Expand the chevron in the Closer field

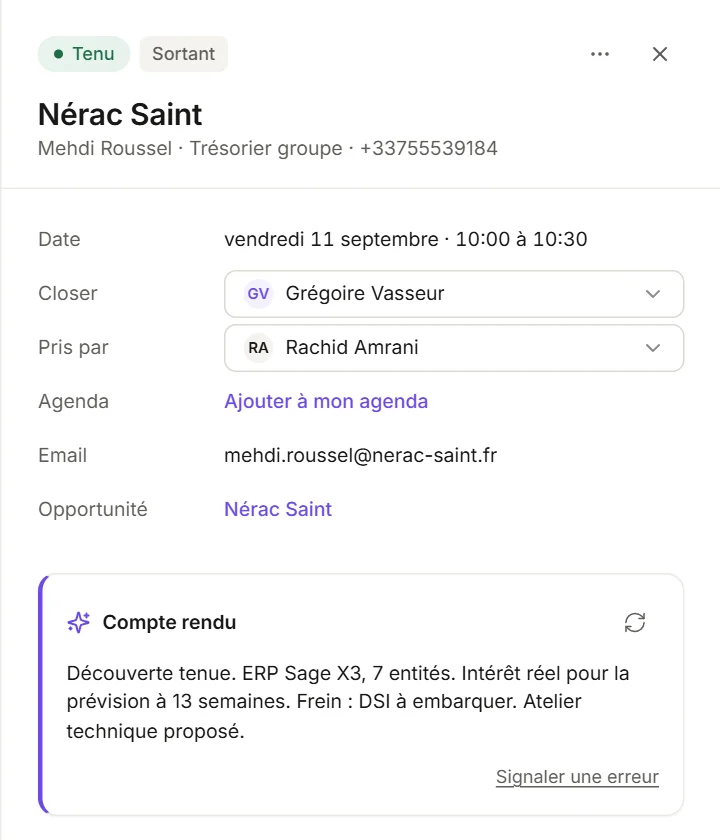(652, 294)
